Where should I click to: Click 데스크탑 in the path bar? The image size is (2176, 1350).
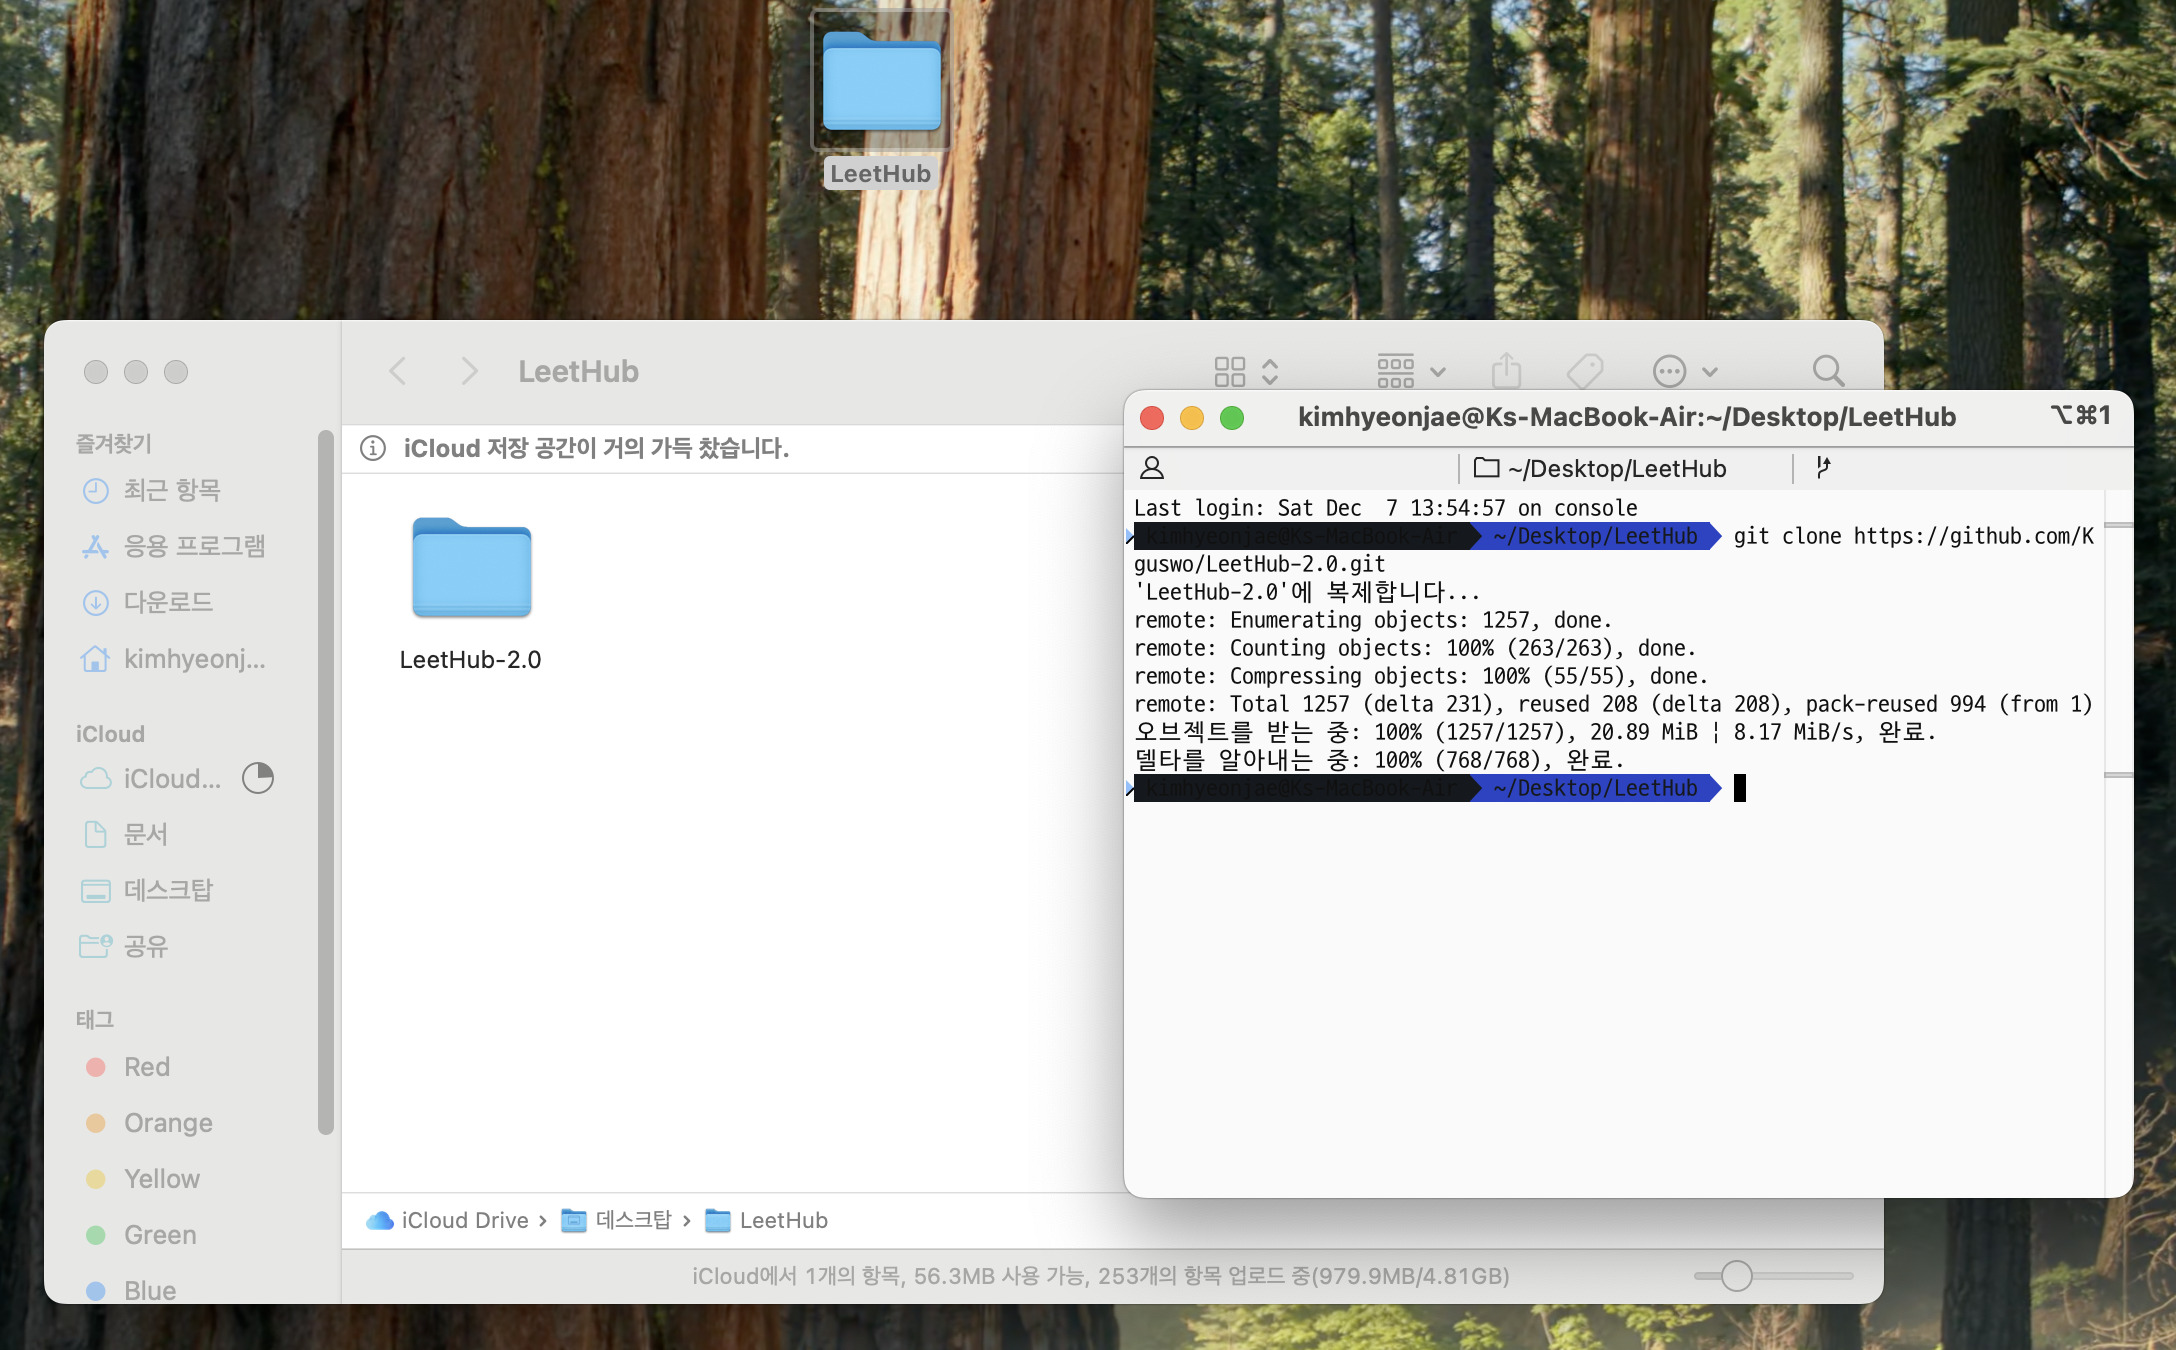632,1220
